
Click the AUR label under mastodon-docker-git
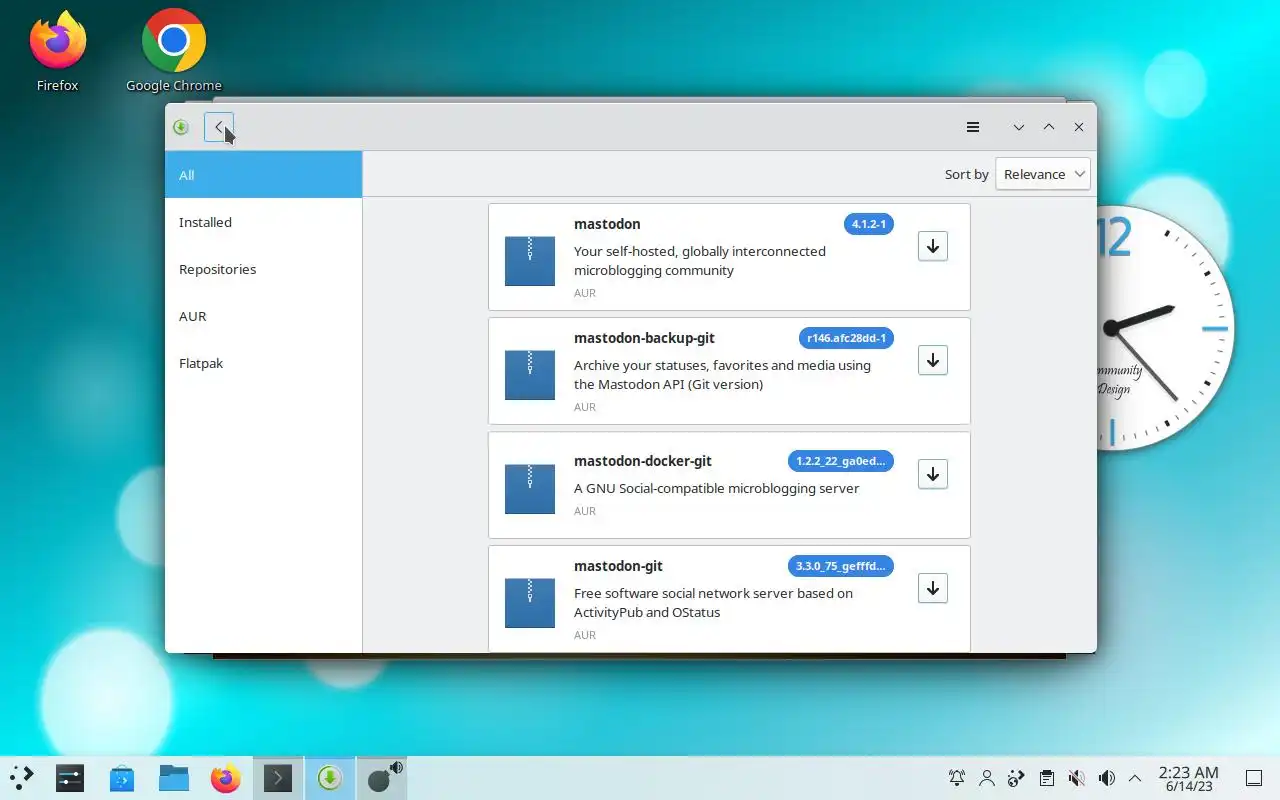585,511
